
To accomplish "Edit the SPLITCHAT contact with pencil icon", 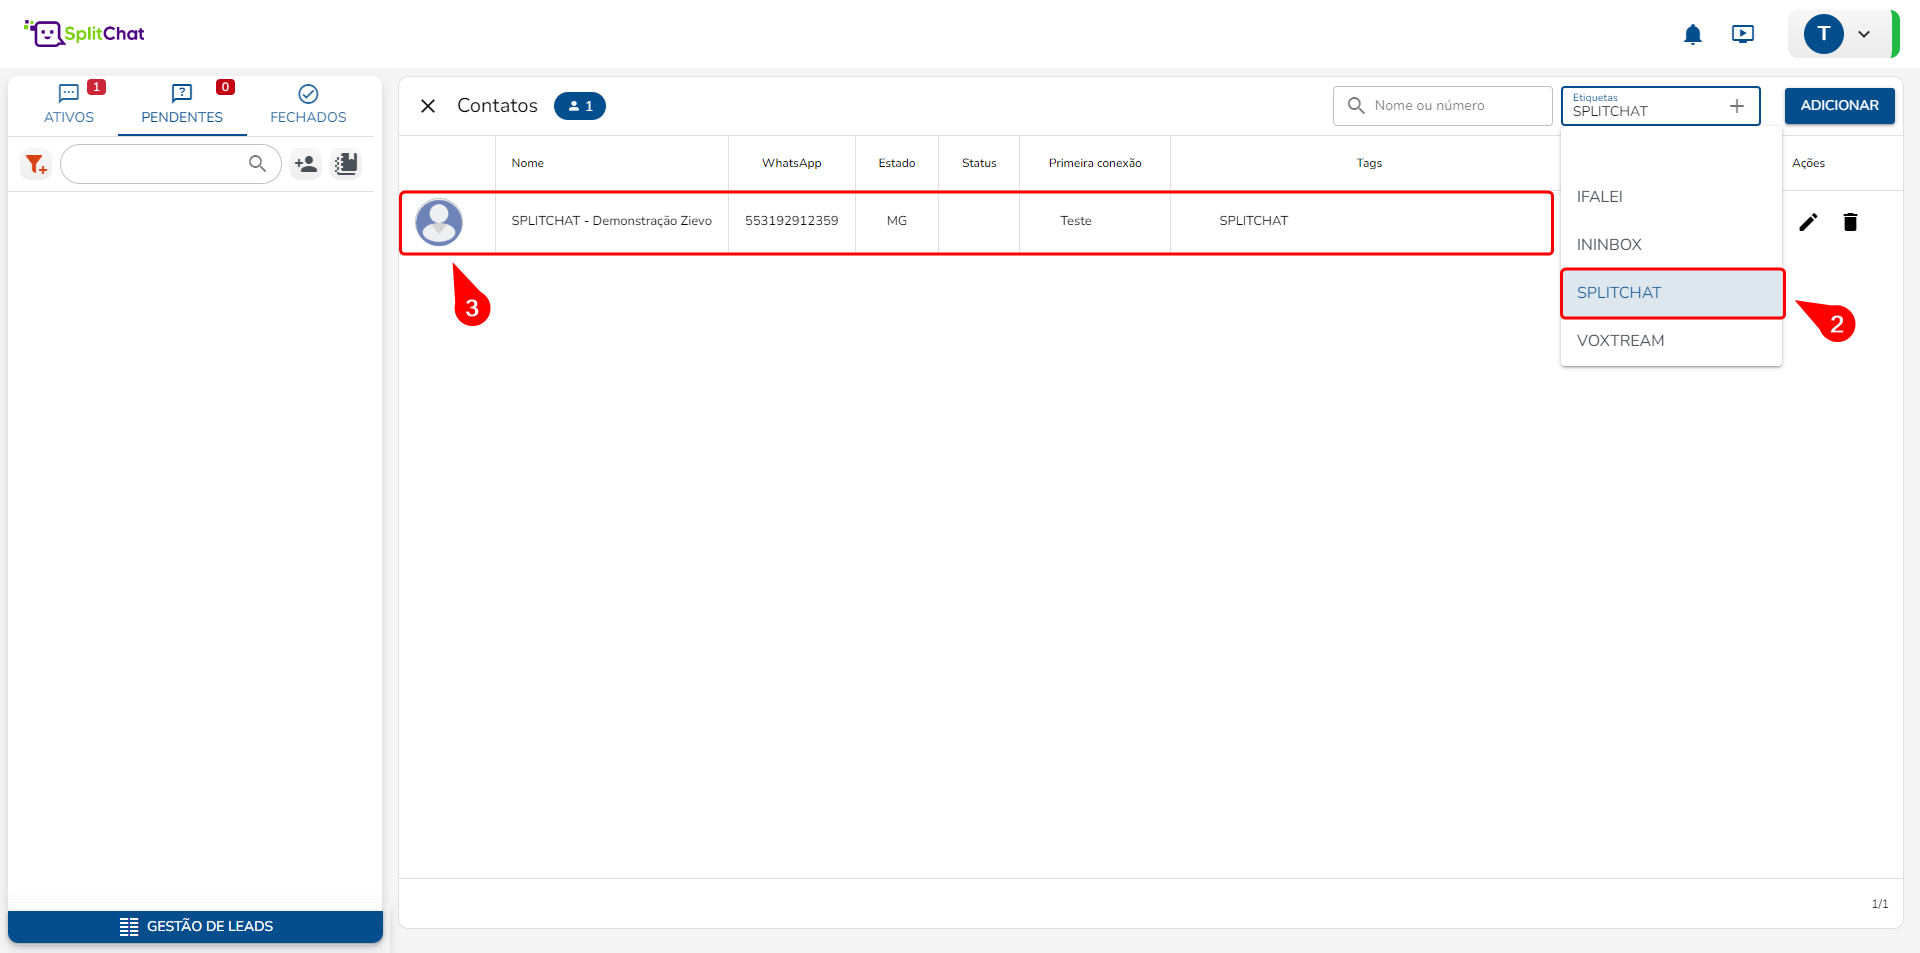I will 1808,222.
